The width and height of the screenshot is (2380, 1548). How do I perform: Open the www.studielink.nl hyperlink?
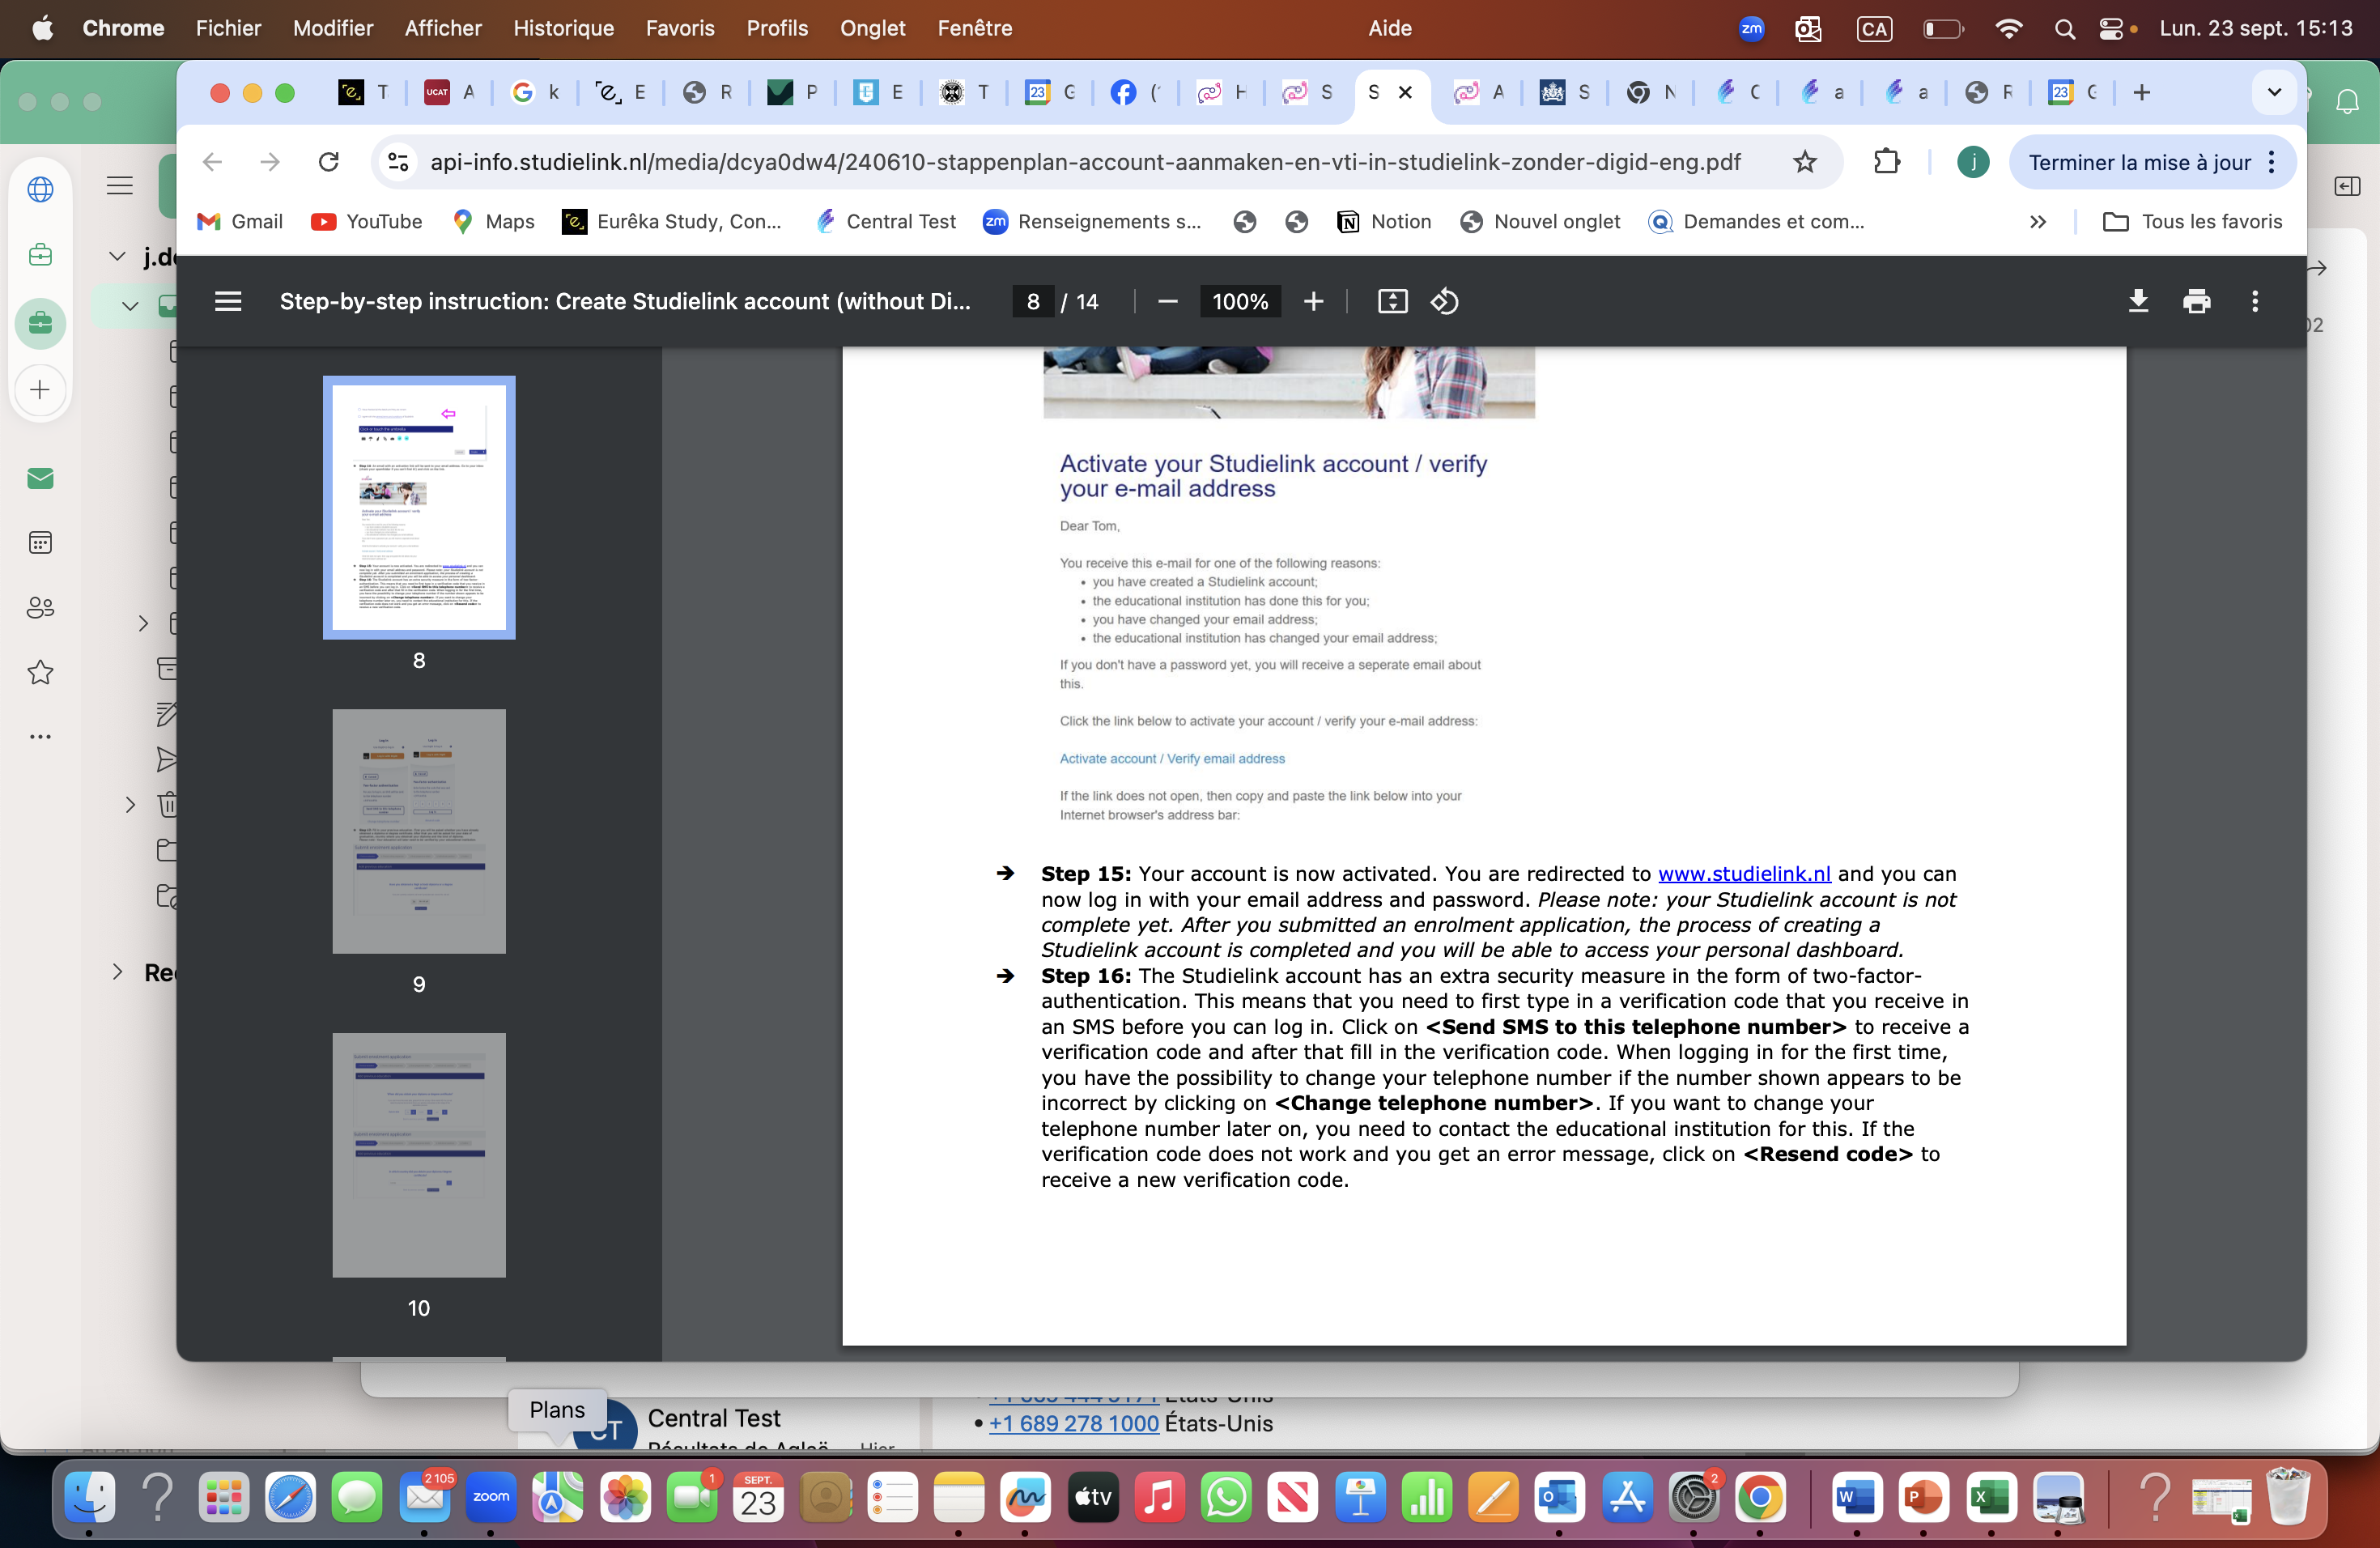[1744, 873]
